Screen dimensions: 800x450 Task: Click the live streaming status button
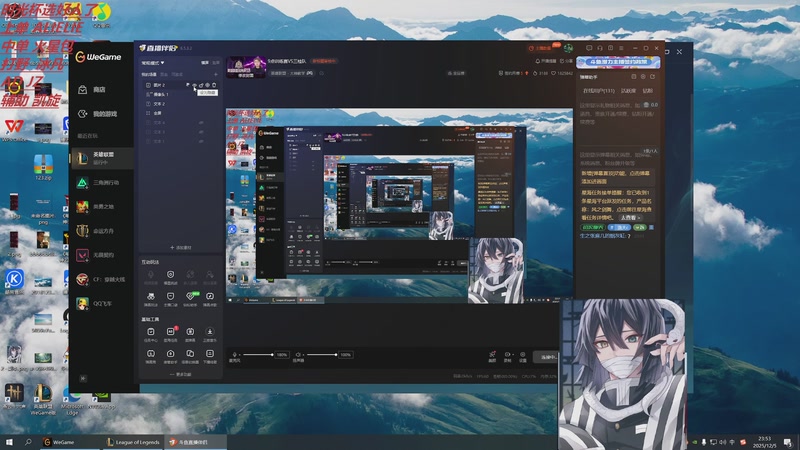(546, 357)
